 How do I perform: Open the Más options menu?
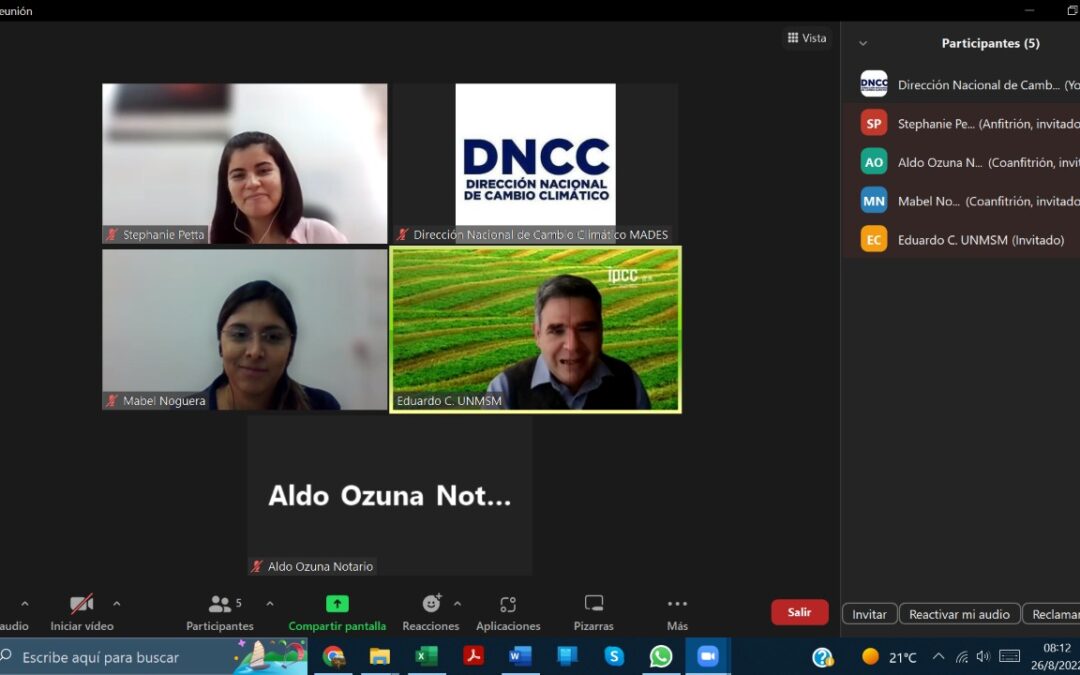click(676, 612)
